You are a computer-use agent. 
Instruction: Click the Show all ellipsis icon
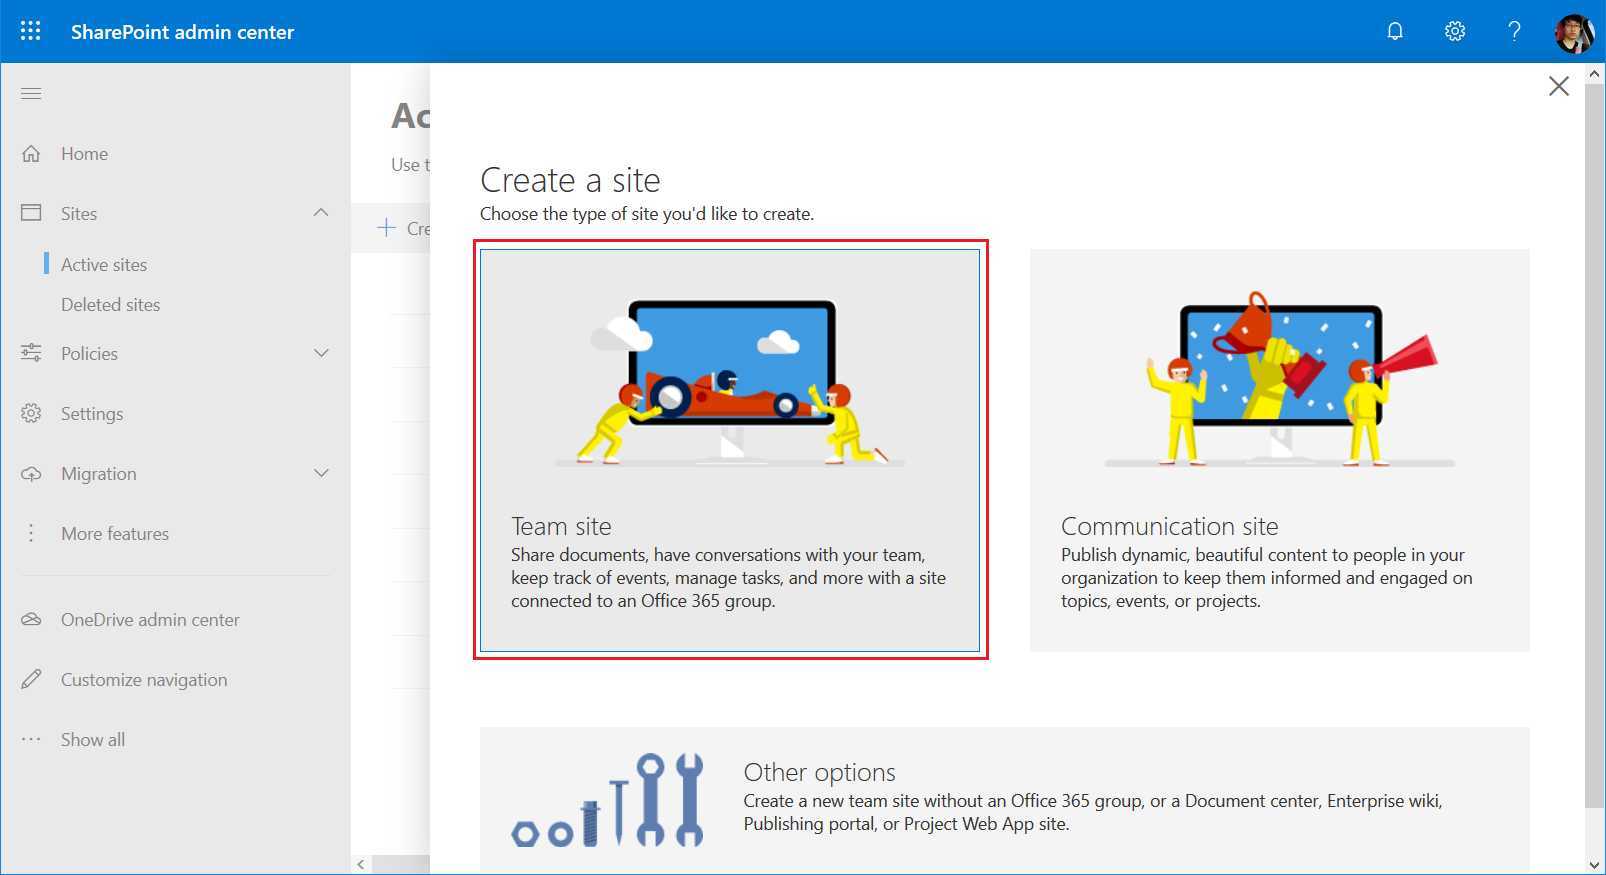[31, 739]
